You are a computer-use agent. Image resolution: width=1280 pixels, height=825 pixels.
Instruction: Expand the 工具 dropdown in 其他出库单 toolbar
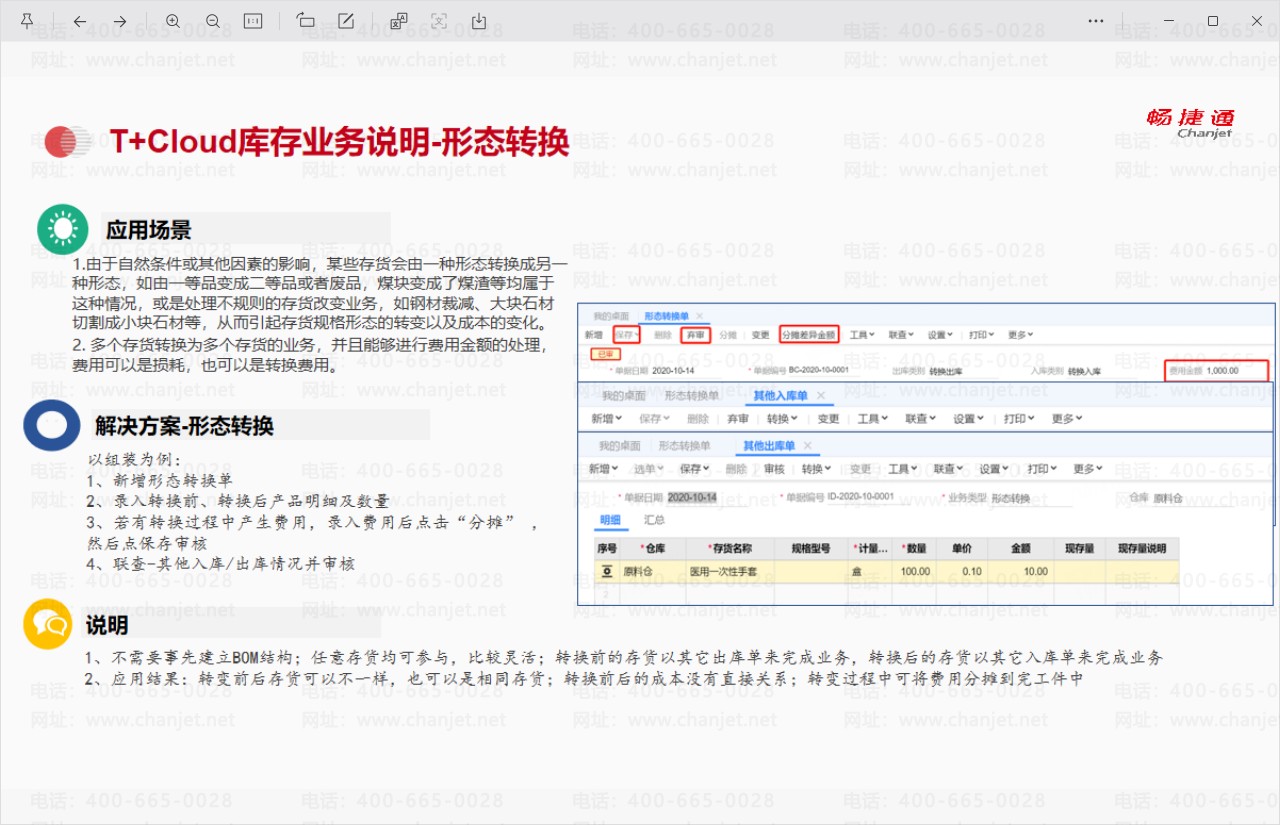pyautogui.click(x=903, y=468)
